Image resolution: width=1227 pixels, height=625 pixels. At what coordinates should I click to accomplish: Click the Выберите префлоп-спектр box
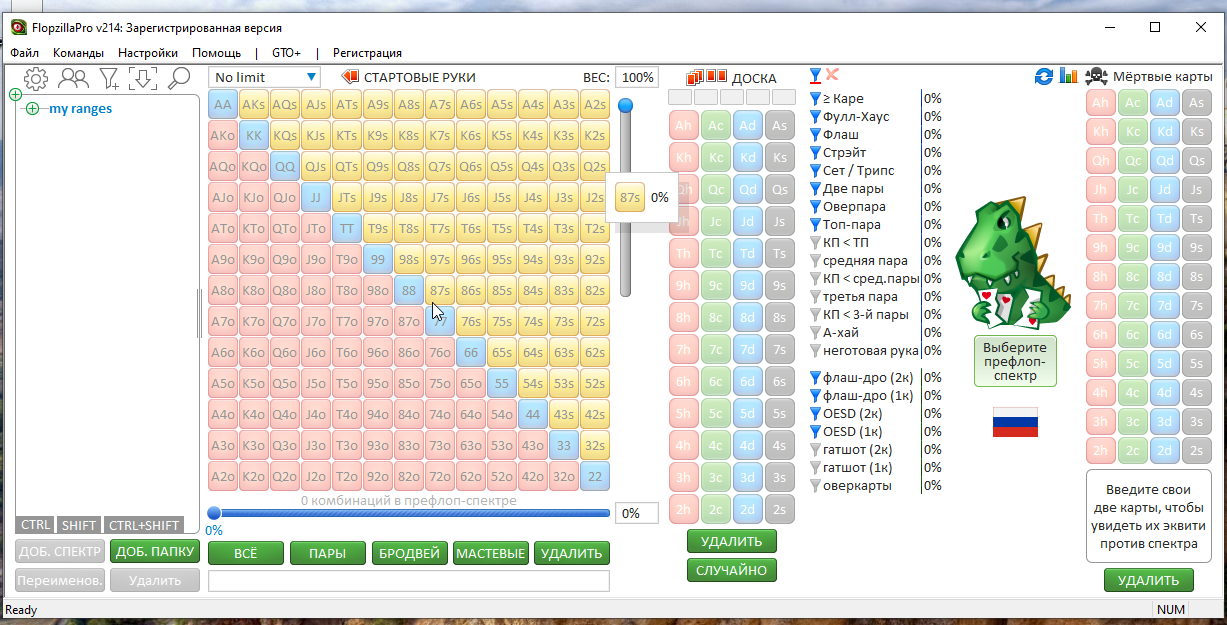click(x=1015, y=361)
